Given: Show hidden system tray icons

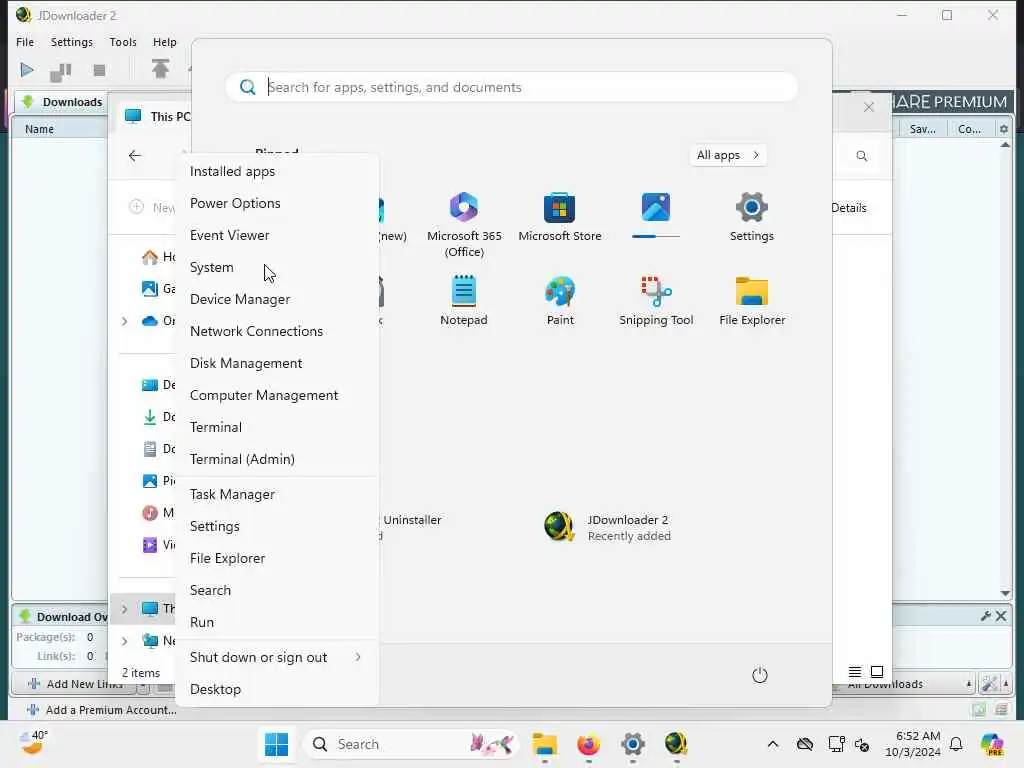Looking at the screenshot, I should [773, 744].
